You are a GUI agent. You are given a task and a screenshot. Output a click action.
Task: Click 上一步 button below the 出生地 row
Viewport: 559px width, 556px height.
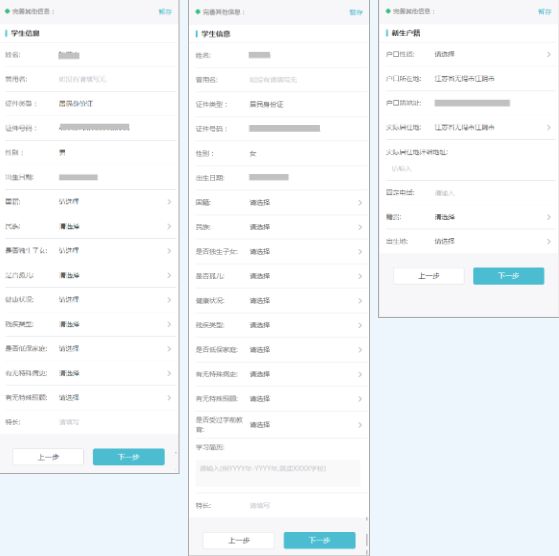(429, 276)
